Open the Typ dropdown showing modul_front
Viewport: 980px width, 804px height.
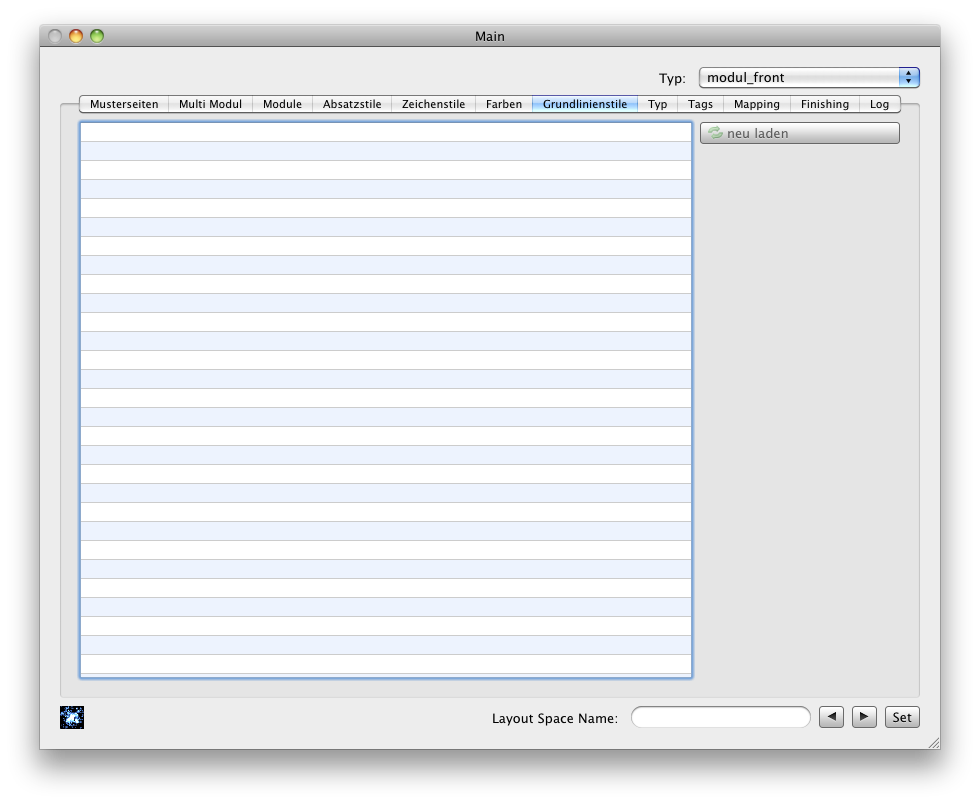click(808, 78)
